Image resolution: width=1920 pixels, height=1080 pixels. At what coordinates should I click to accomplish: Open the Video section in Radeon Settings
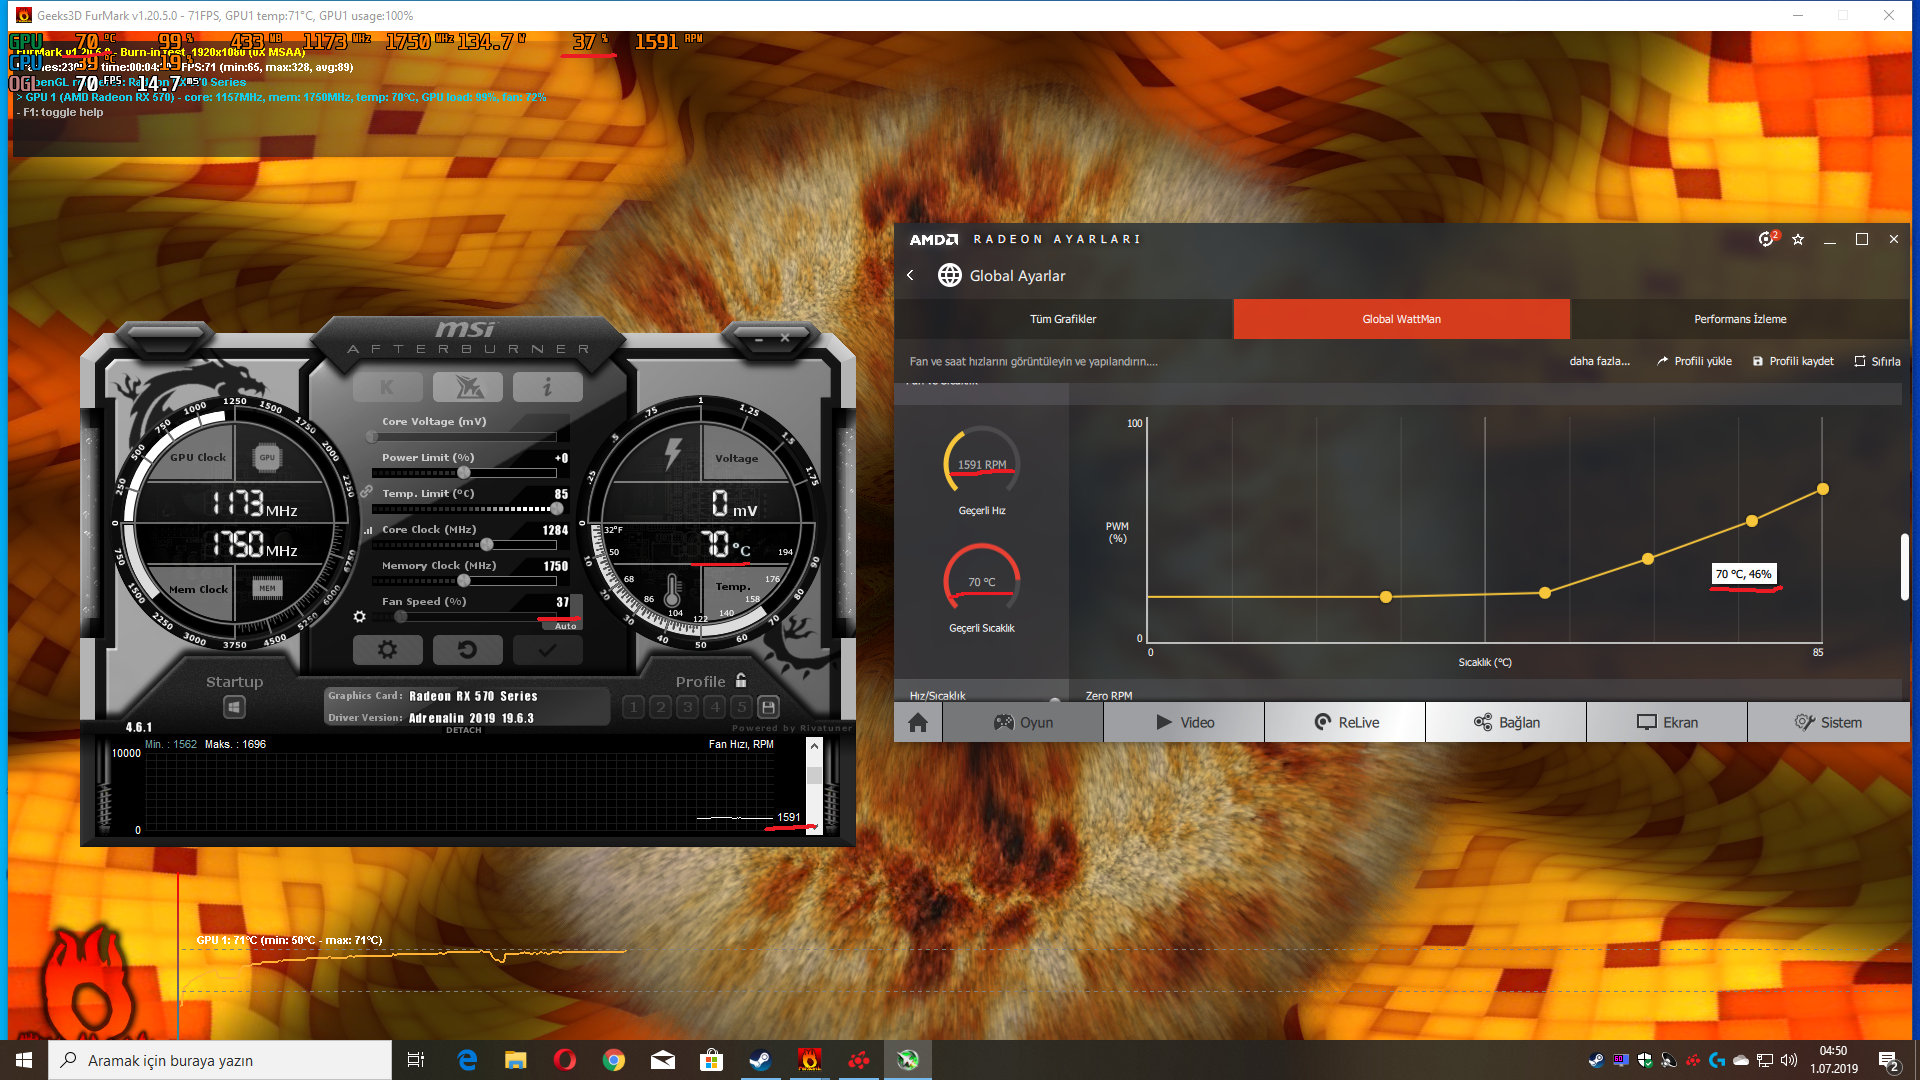pyautogui.click(x=1184, y=722)
